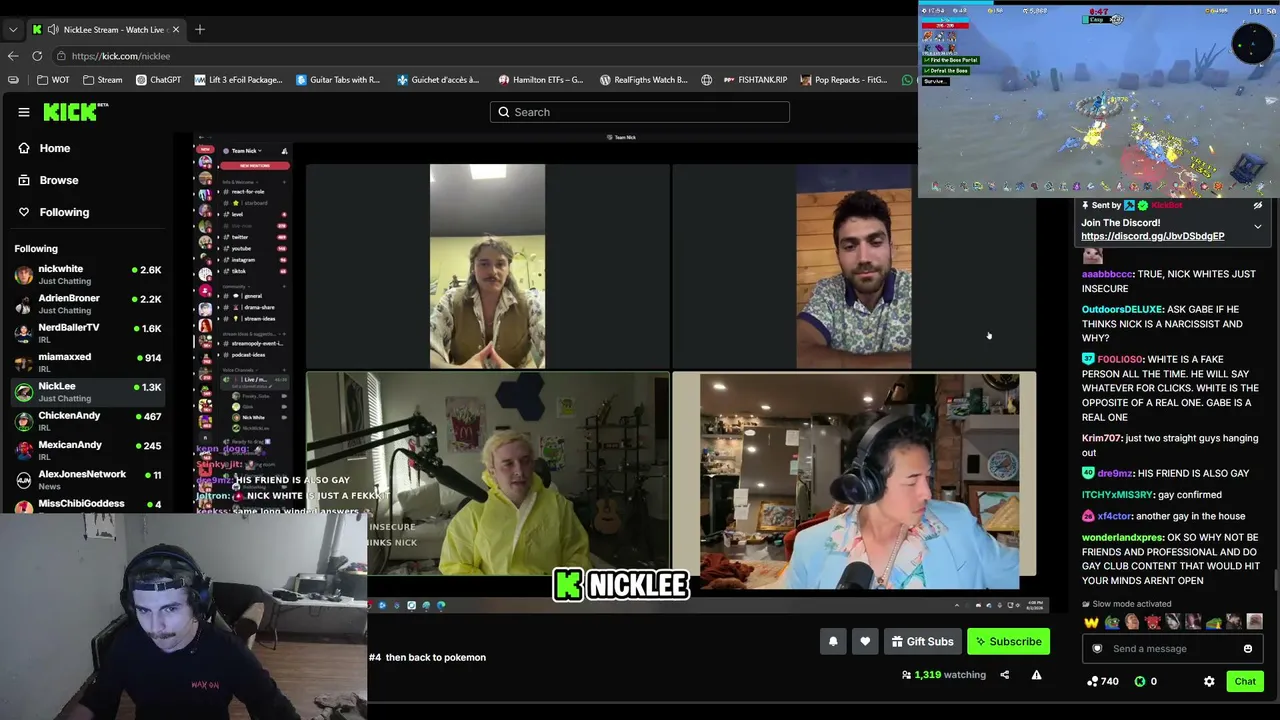Click xf4ctor username in chat
This screenshot has height=720, width=1280.
click(x=1115, y=516)
